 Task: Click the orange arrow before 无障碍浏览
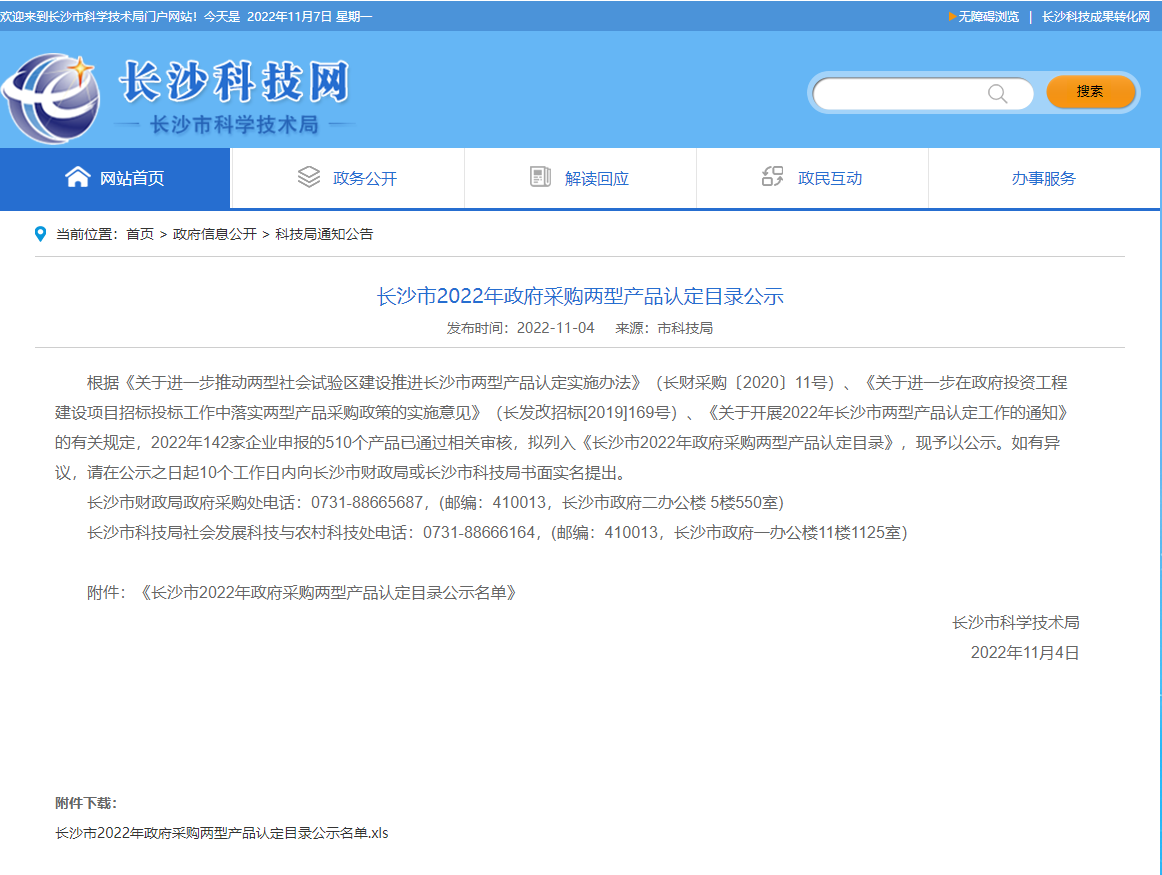[952, 16]
